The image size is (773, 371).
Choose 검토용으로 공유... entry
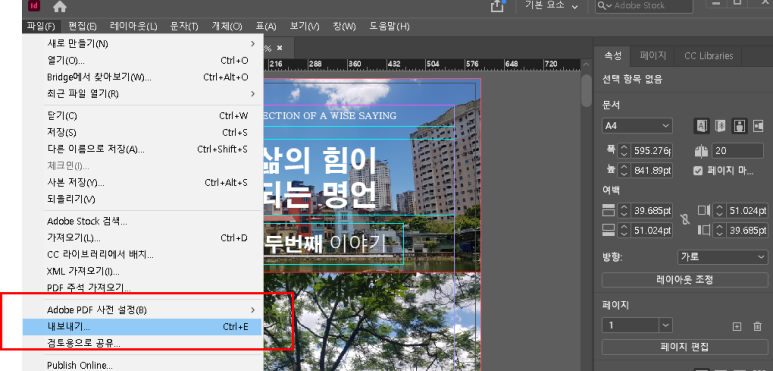tap(142, 343)
